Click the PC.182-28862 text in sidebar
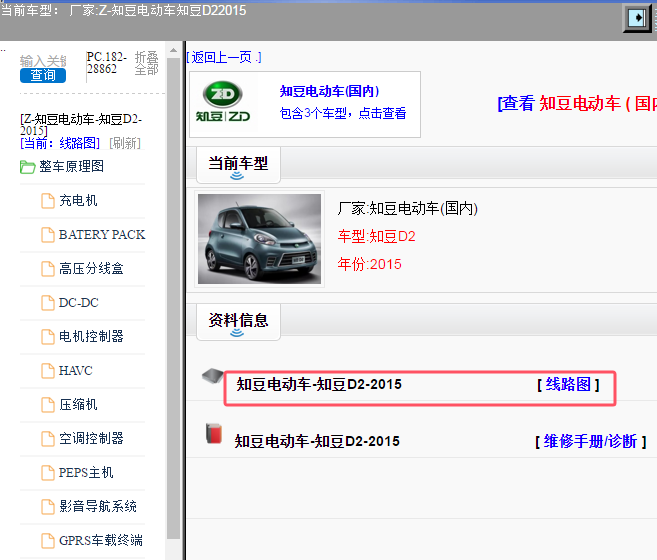Screen dimensions: 657x560 (x=106, y=62)
